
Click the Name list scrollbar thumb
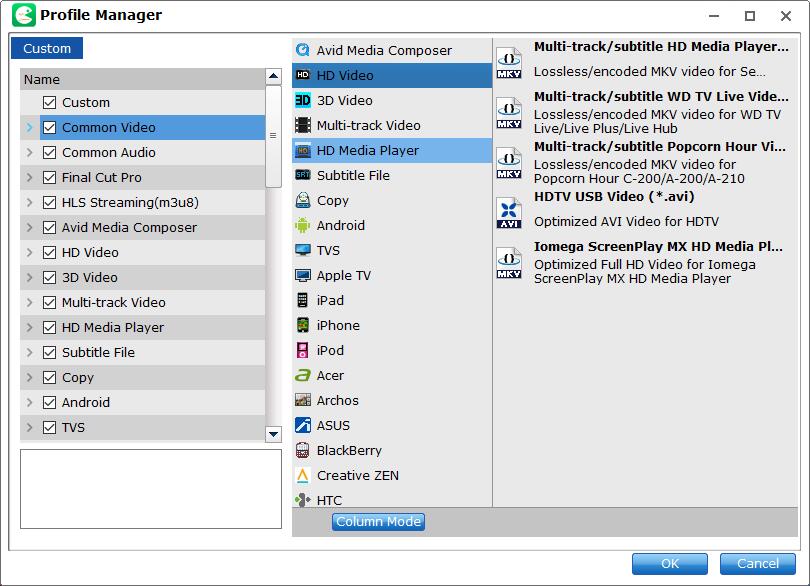coord(273,136)
